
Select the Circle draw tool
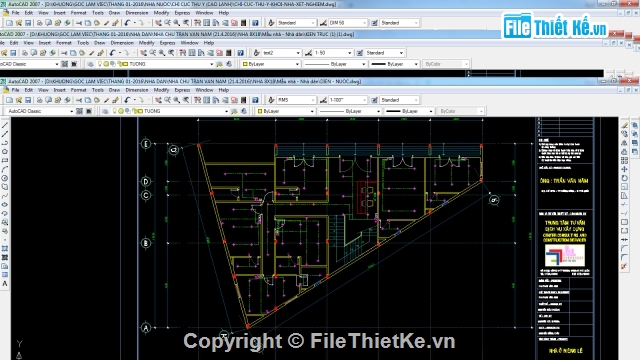5,178
